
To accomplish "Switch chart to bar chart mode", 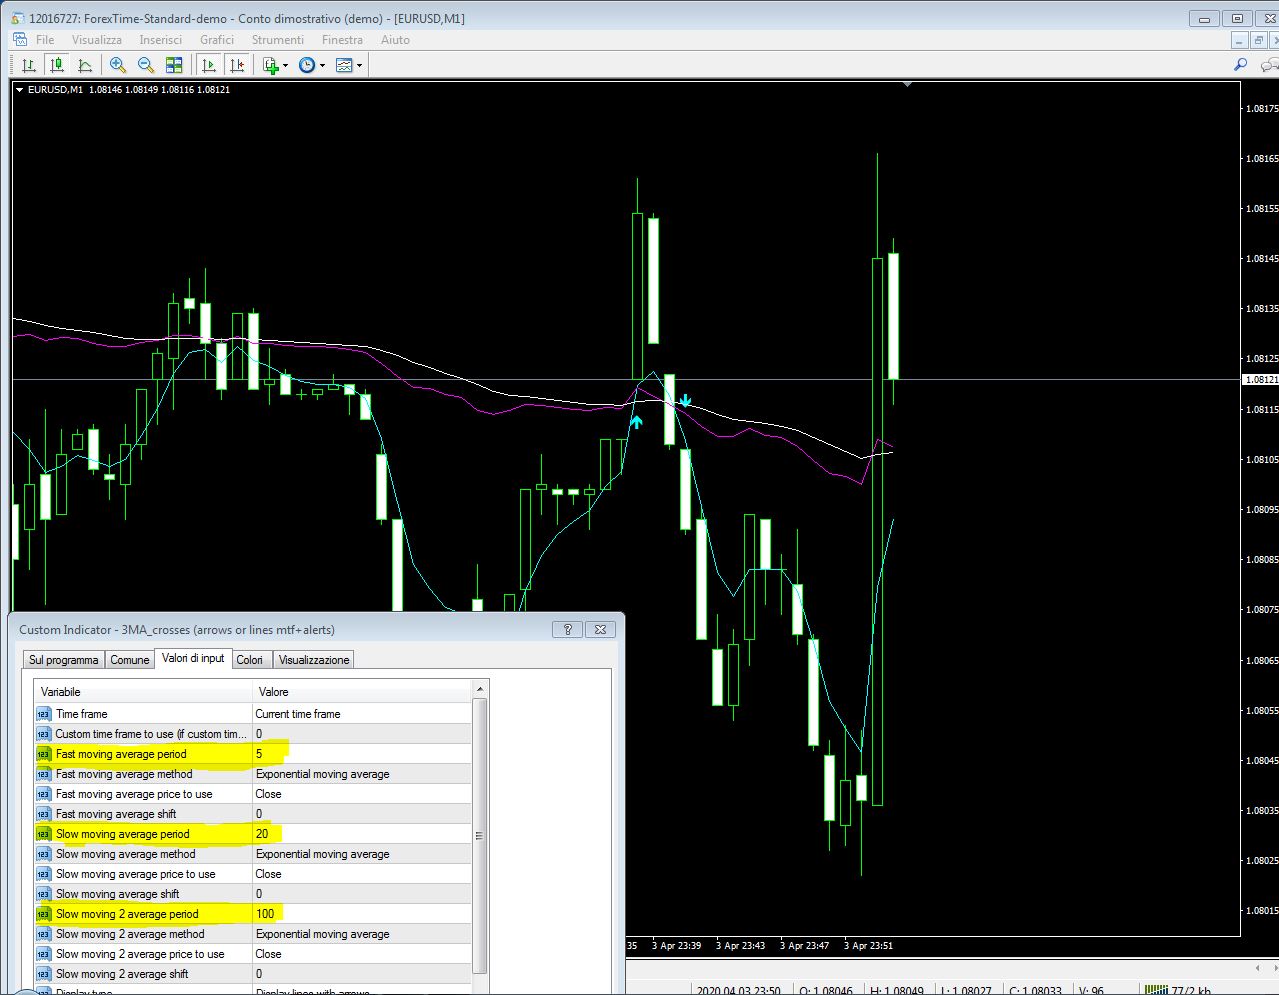I will click(x=29, y=65).
